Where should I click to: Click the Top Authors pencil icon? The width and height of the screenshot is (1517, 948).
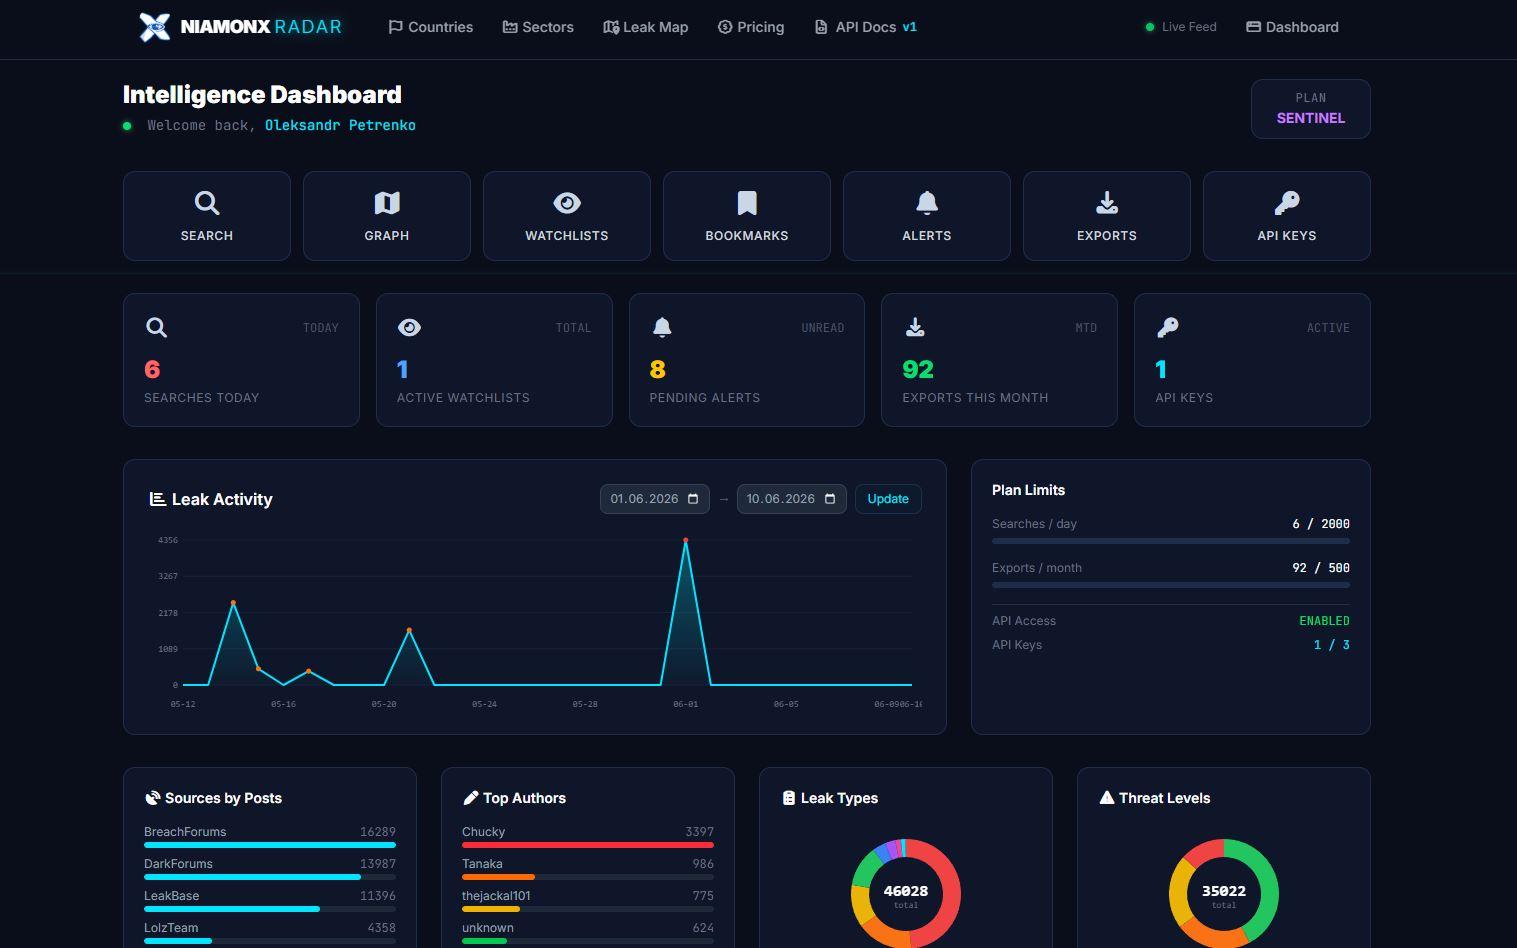pos(470,798)
